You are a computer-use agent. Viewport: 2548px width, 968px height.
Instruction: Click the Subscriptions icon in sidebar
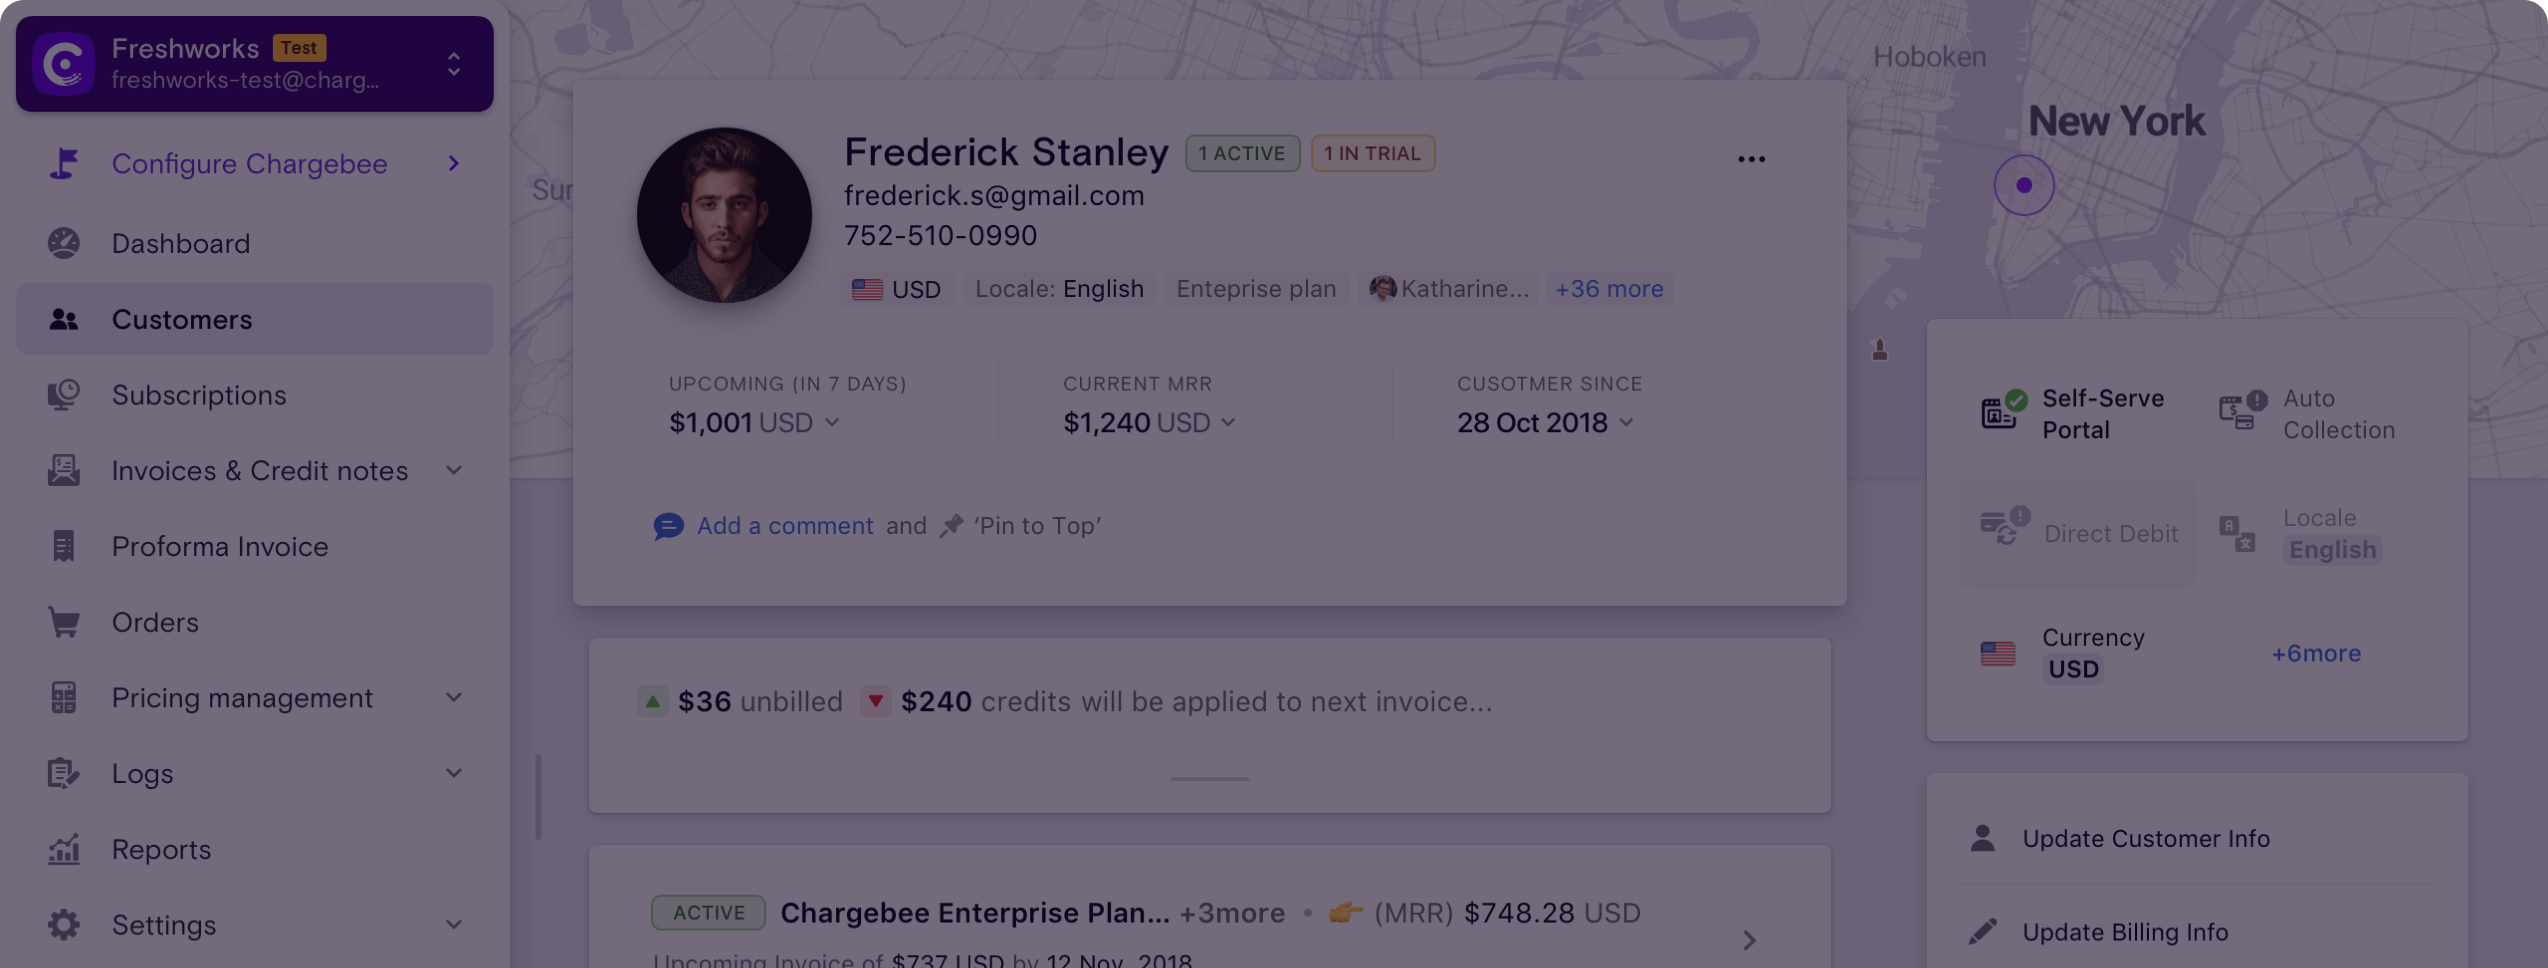pos(64,395)
